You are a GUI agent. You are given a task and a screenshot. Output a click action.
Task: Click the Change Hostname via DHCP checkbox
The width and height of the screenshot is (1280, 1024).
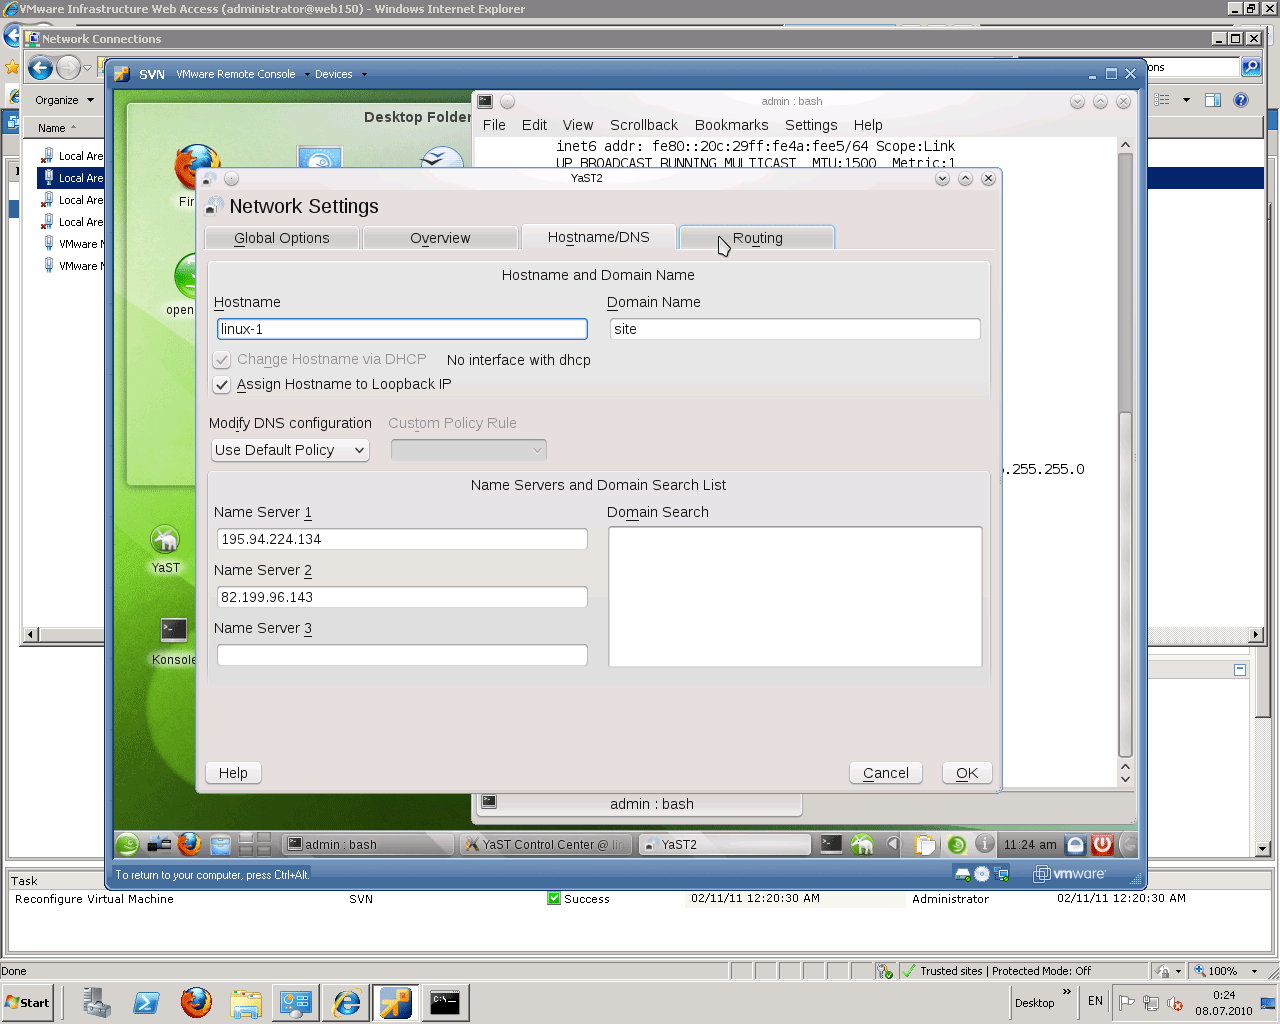pos(222,359)
